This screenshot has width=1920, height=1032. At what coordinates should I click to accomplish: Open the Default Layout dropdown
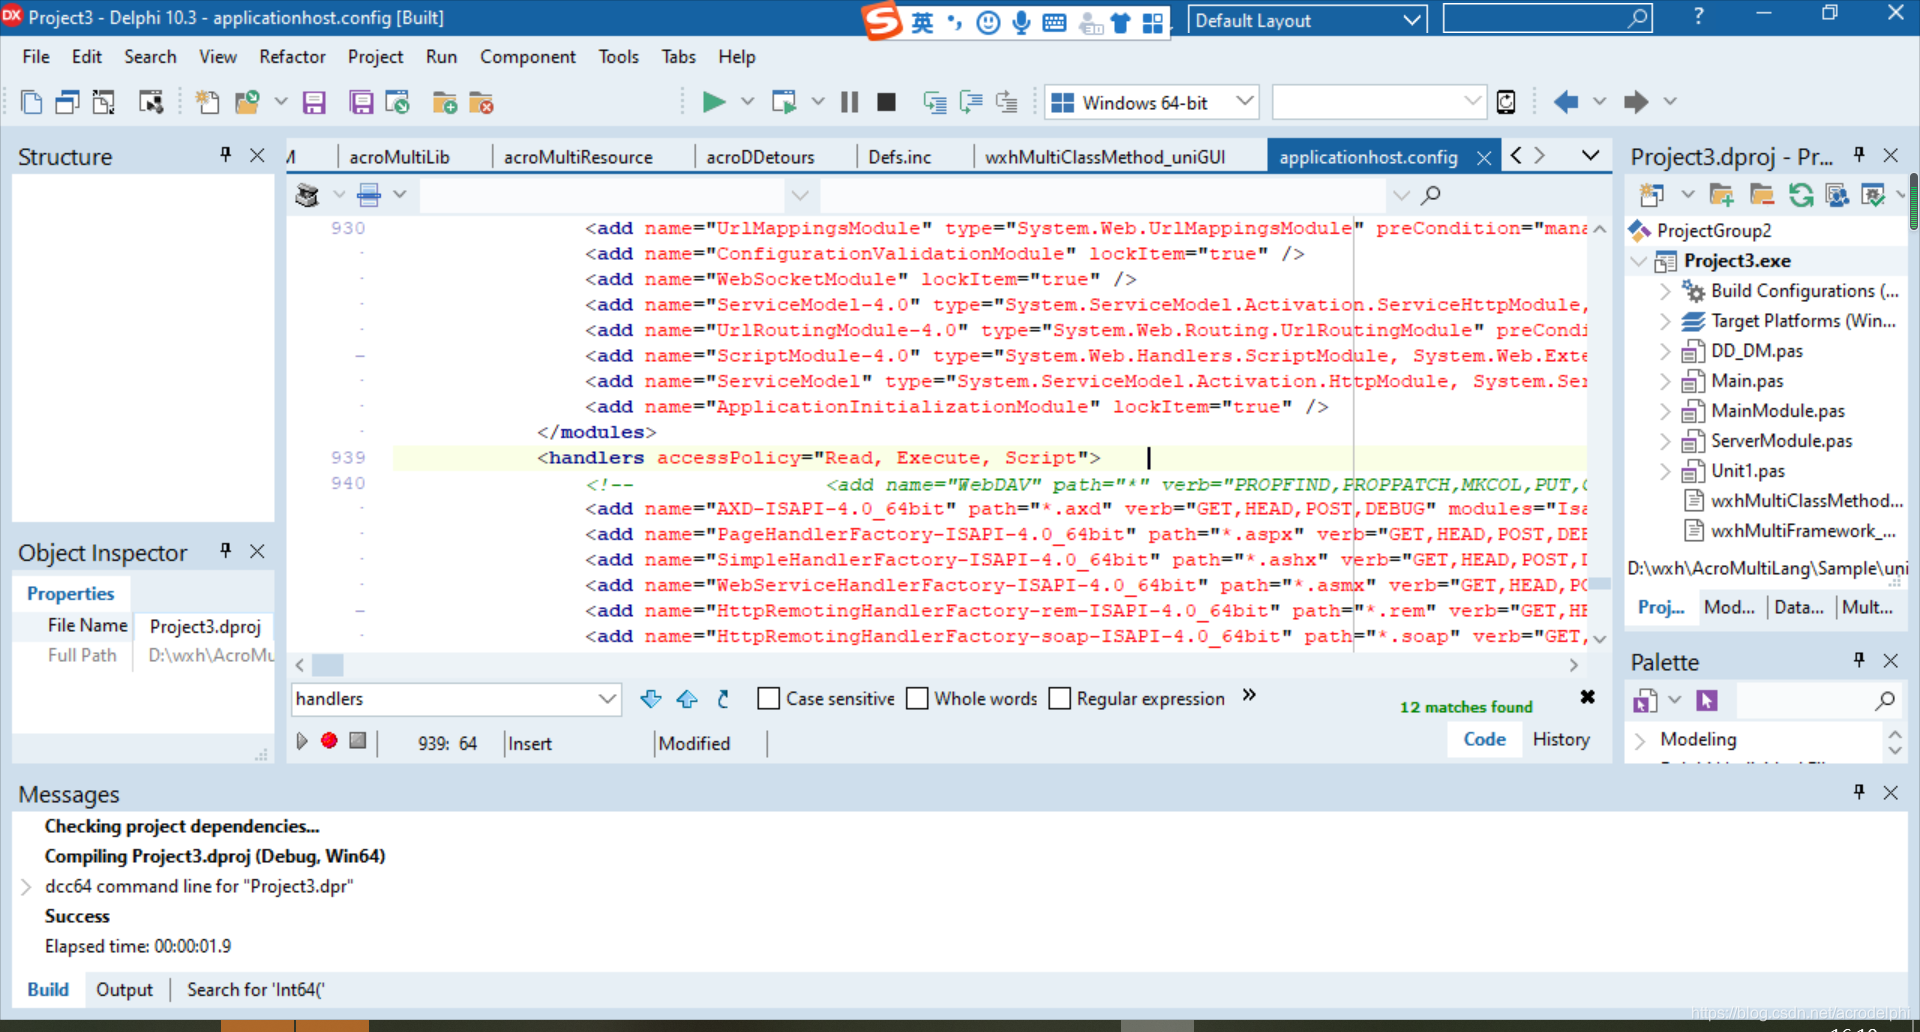point(1411,19)
